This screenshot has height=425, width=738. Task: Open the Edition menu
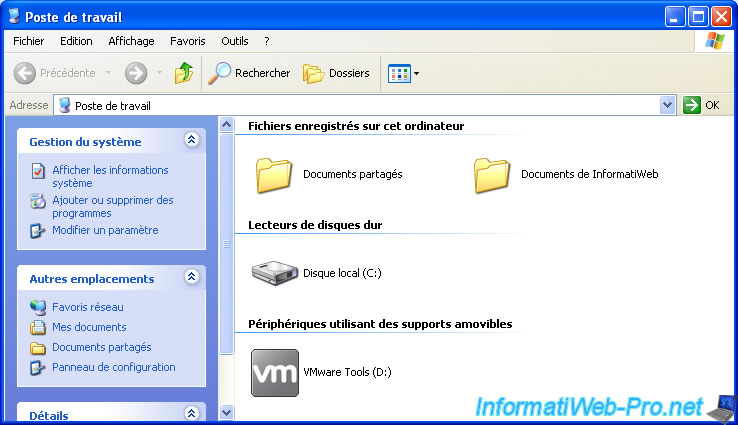click(76, 41)
